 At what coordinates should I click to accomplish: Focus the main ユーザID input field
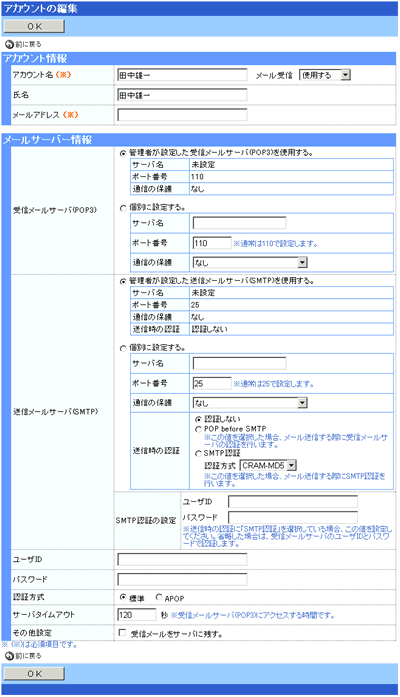pos(182,560)
